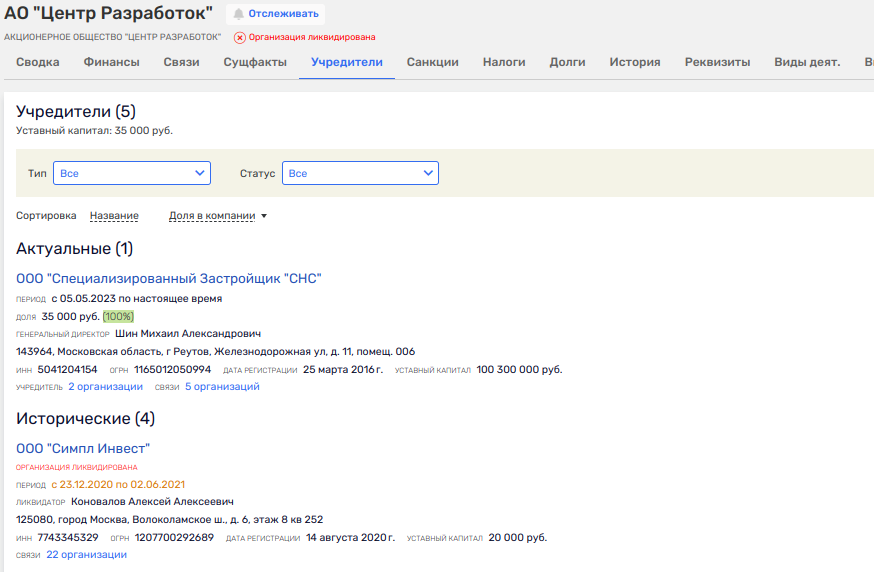Open the Тип filter dropdown
The height and width of the screenshot is (572, 874).
click(x=132, y=173)
